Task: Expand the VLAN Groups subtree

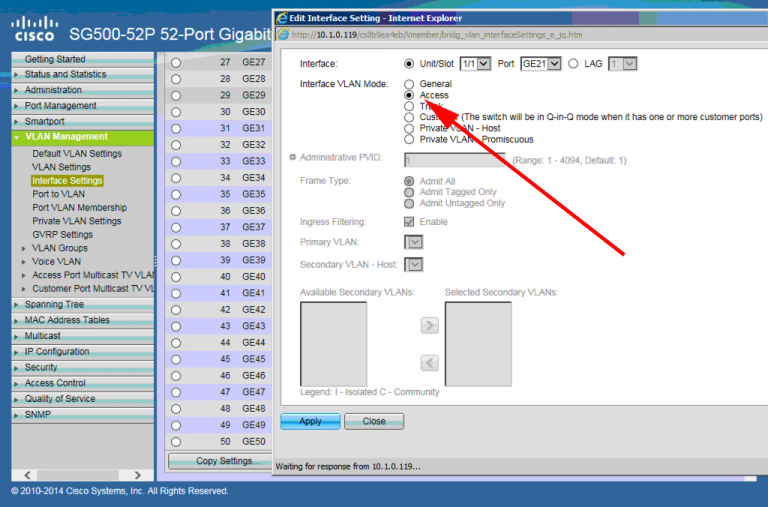Action: [x=24, y=249]
